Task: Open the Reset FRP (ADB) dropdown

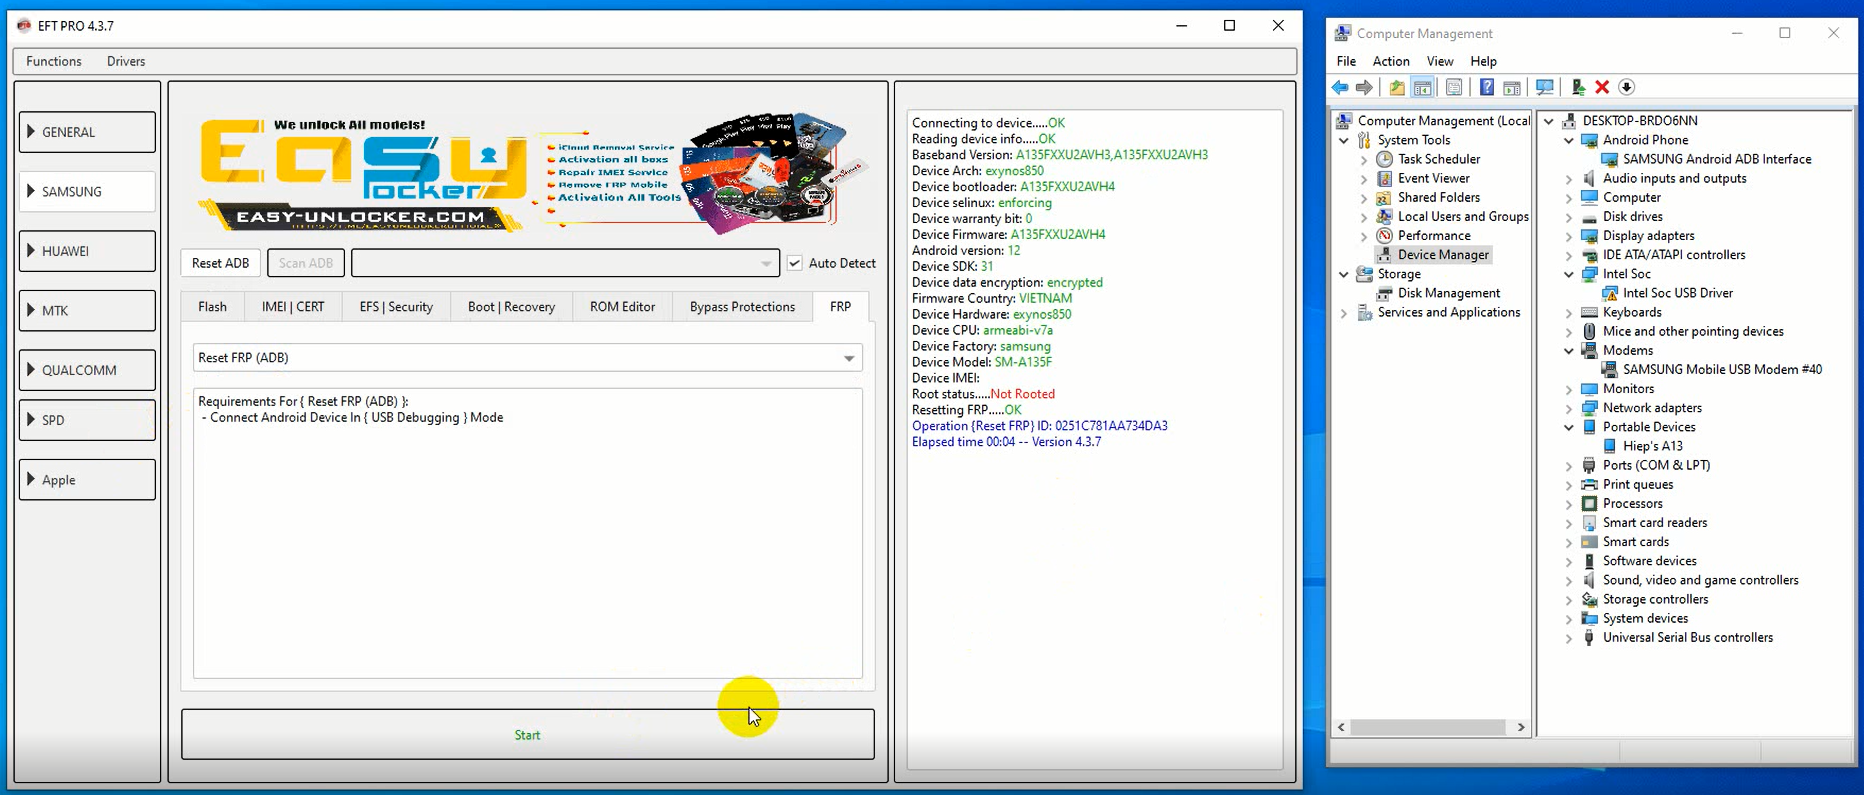Action: [527, 358]
